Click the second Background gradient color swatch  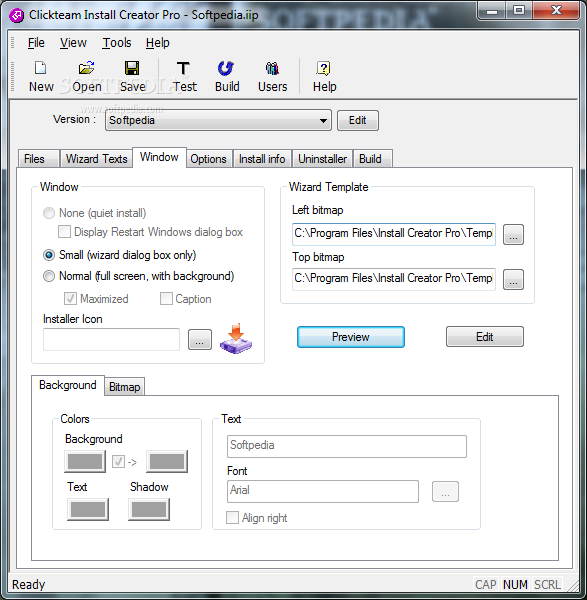167,461
